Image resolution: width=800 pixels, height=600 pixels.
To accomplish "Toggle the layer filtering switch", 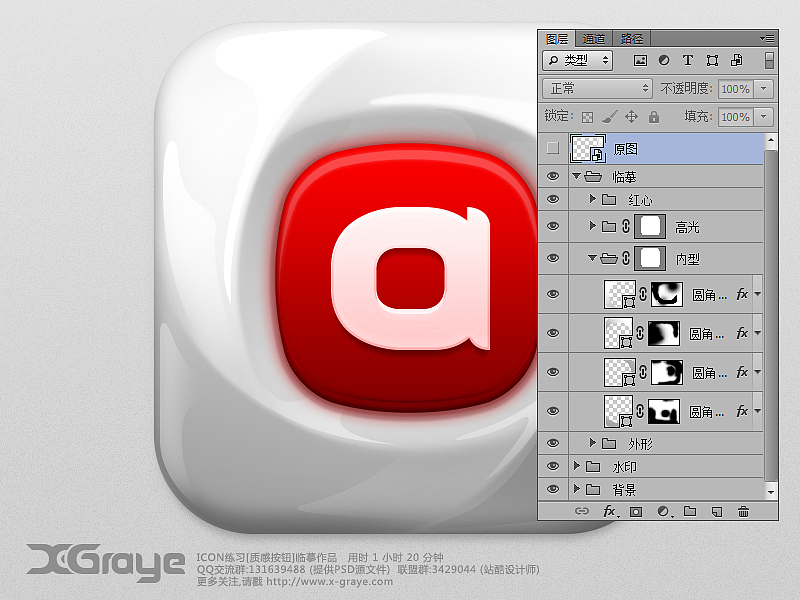I will (769, 60).
